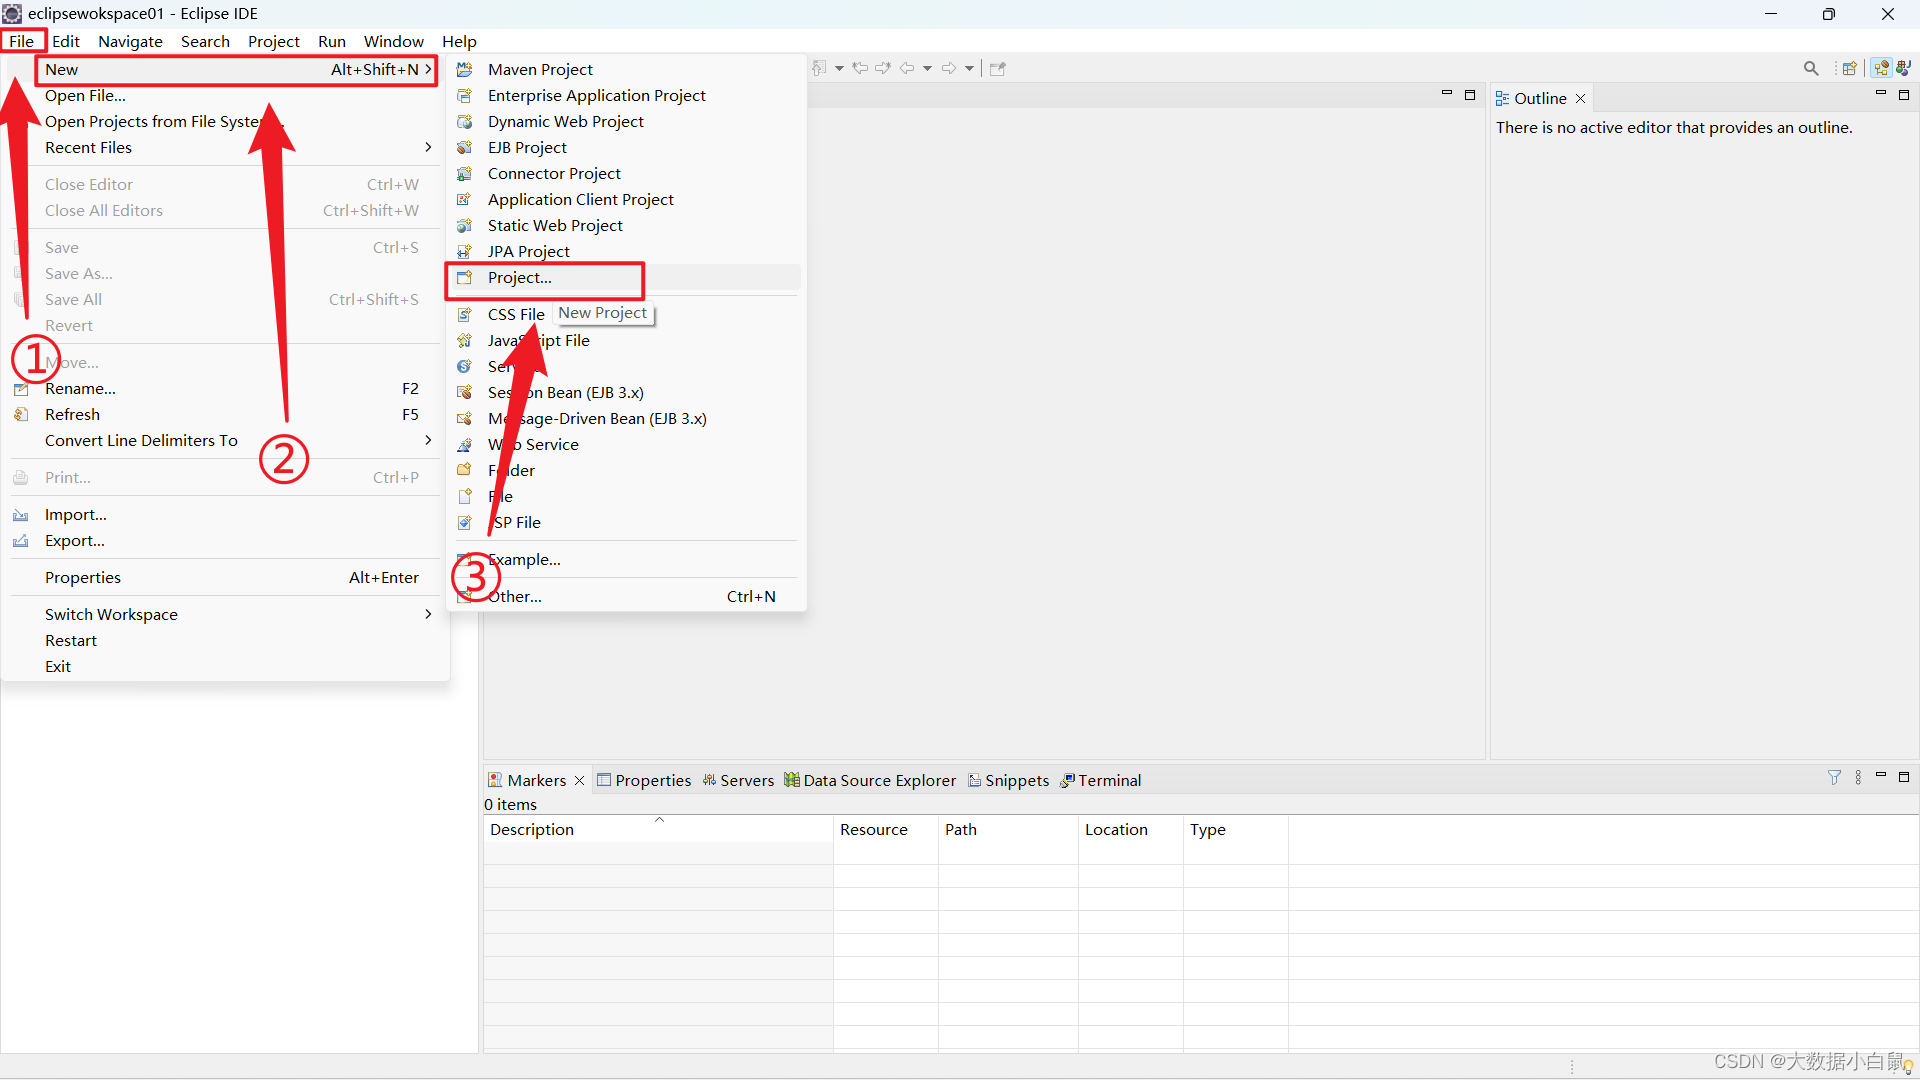1920x1080 pixels.
Task: Click the Open Perspective icon
Action: [1849, 68]
